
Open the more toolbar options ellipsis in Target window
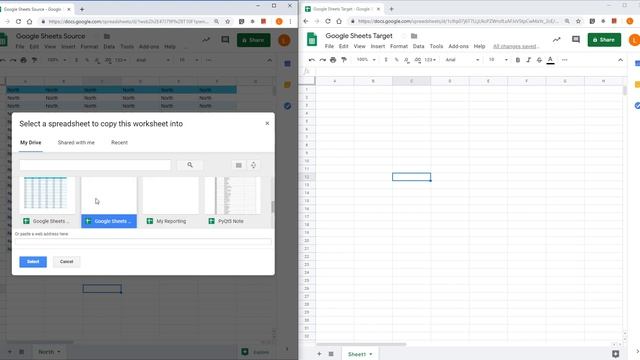(x=564, y=60)
